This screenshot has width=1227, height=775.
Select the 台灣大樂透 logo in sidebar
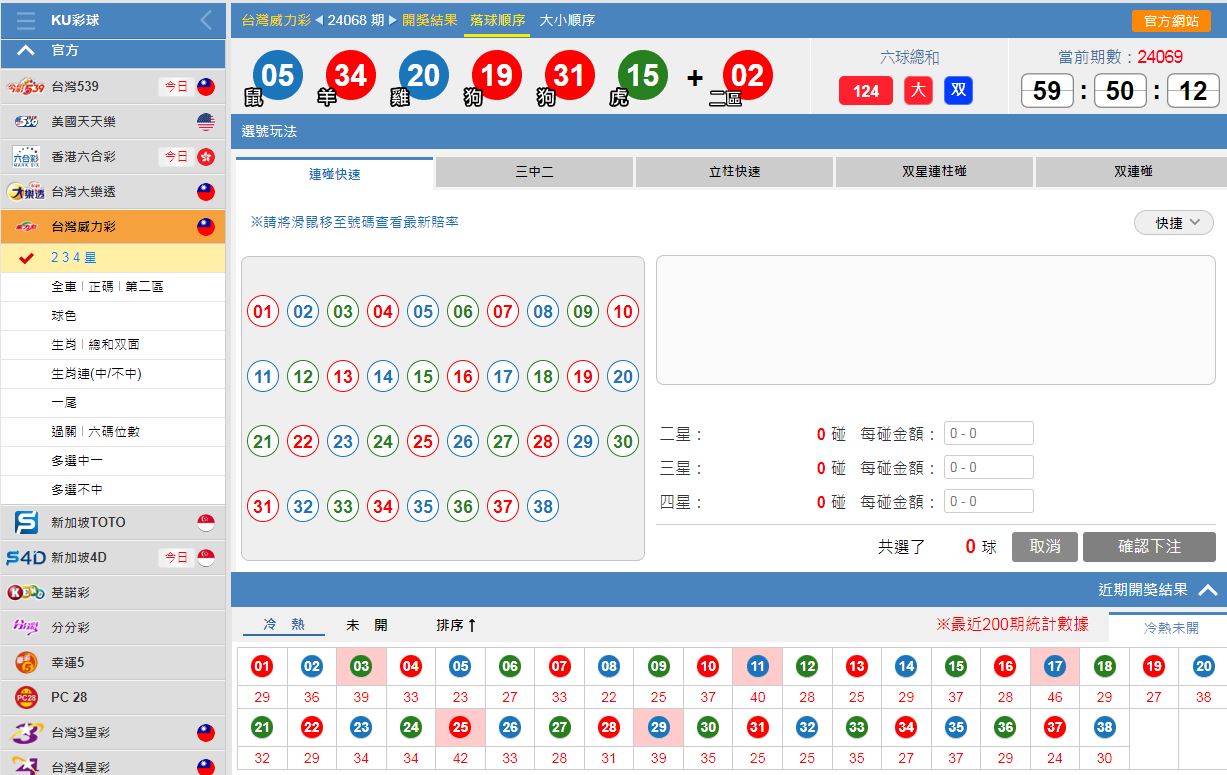click(x=25, y=192)
